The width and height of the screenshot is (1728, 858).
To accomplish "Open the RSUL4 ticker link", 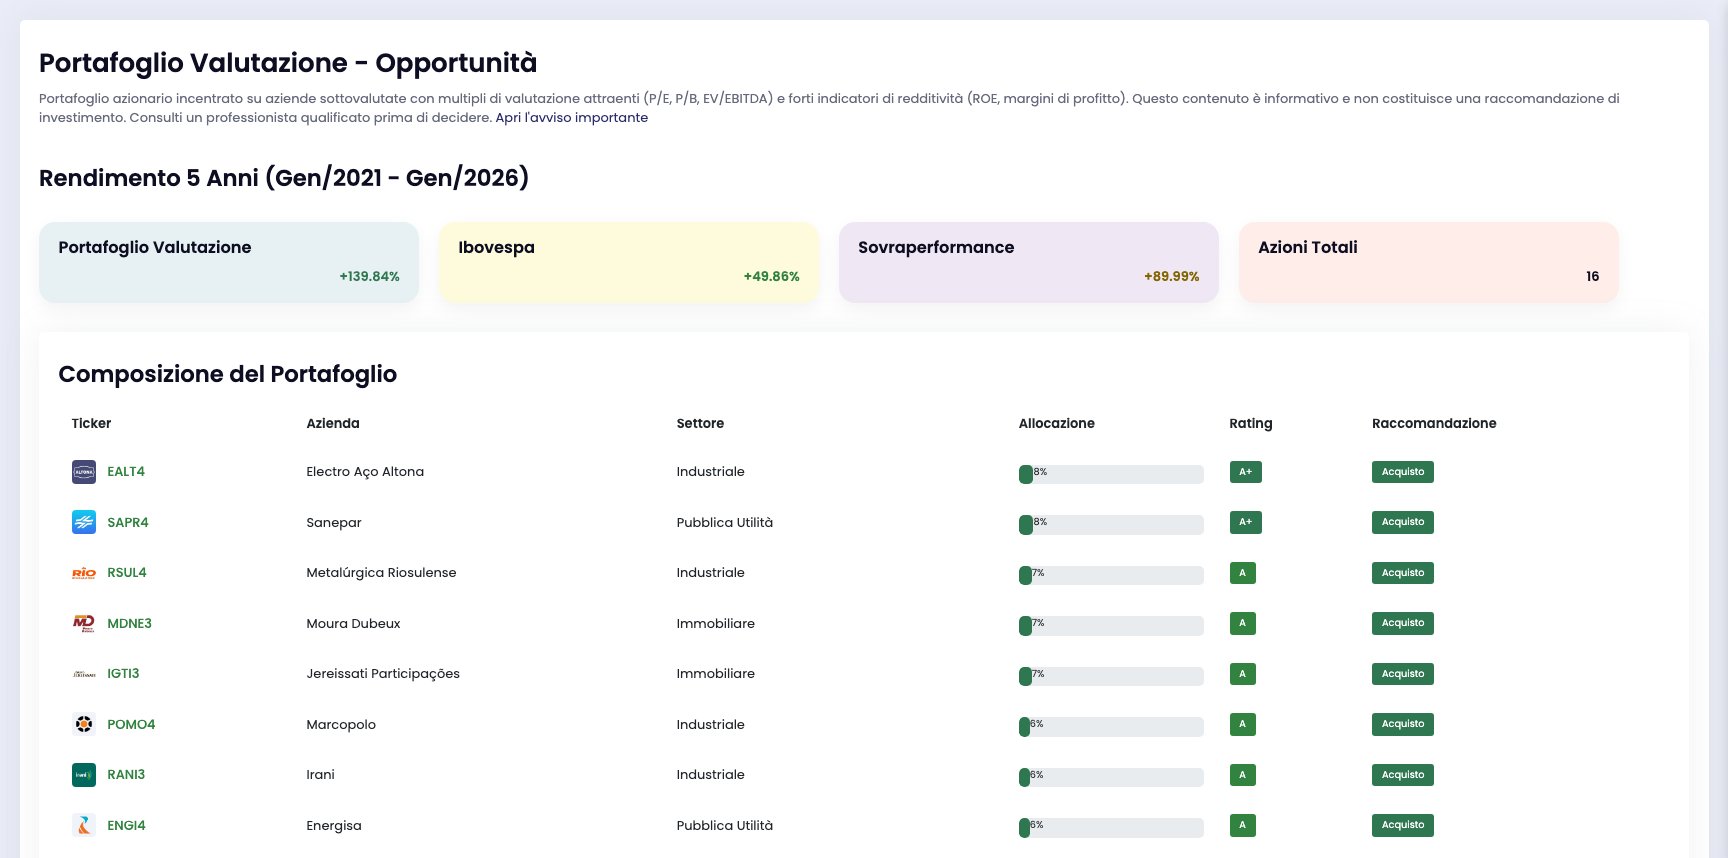I will [127, 573].
